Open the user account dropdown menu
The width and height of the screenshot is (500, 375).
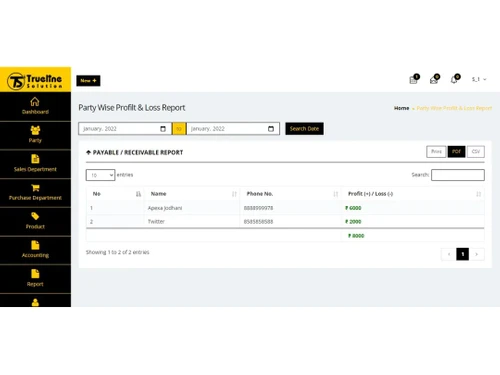point(479,79)
